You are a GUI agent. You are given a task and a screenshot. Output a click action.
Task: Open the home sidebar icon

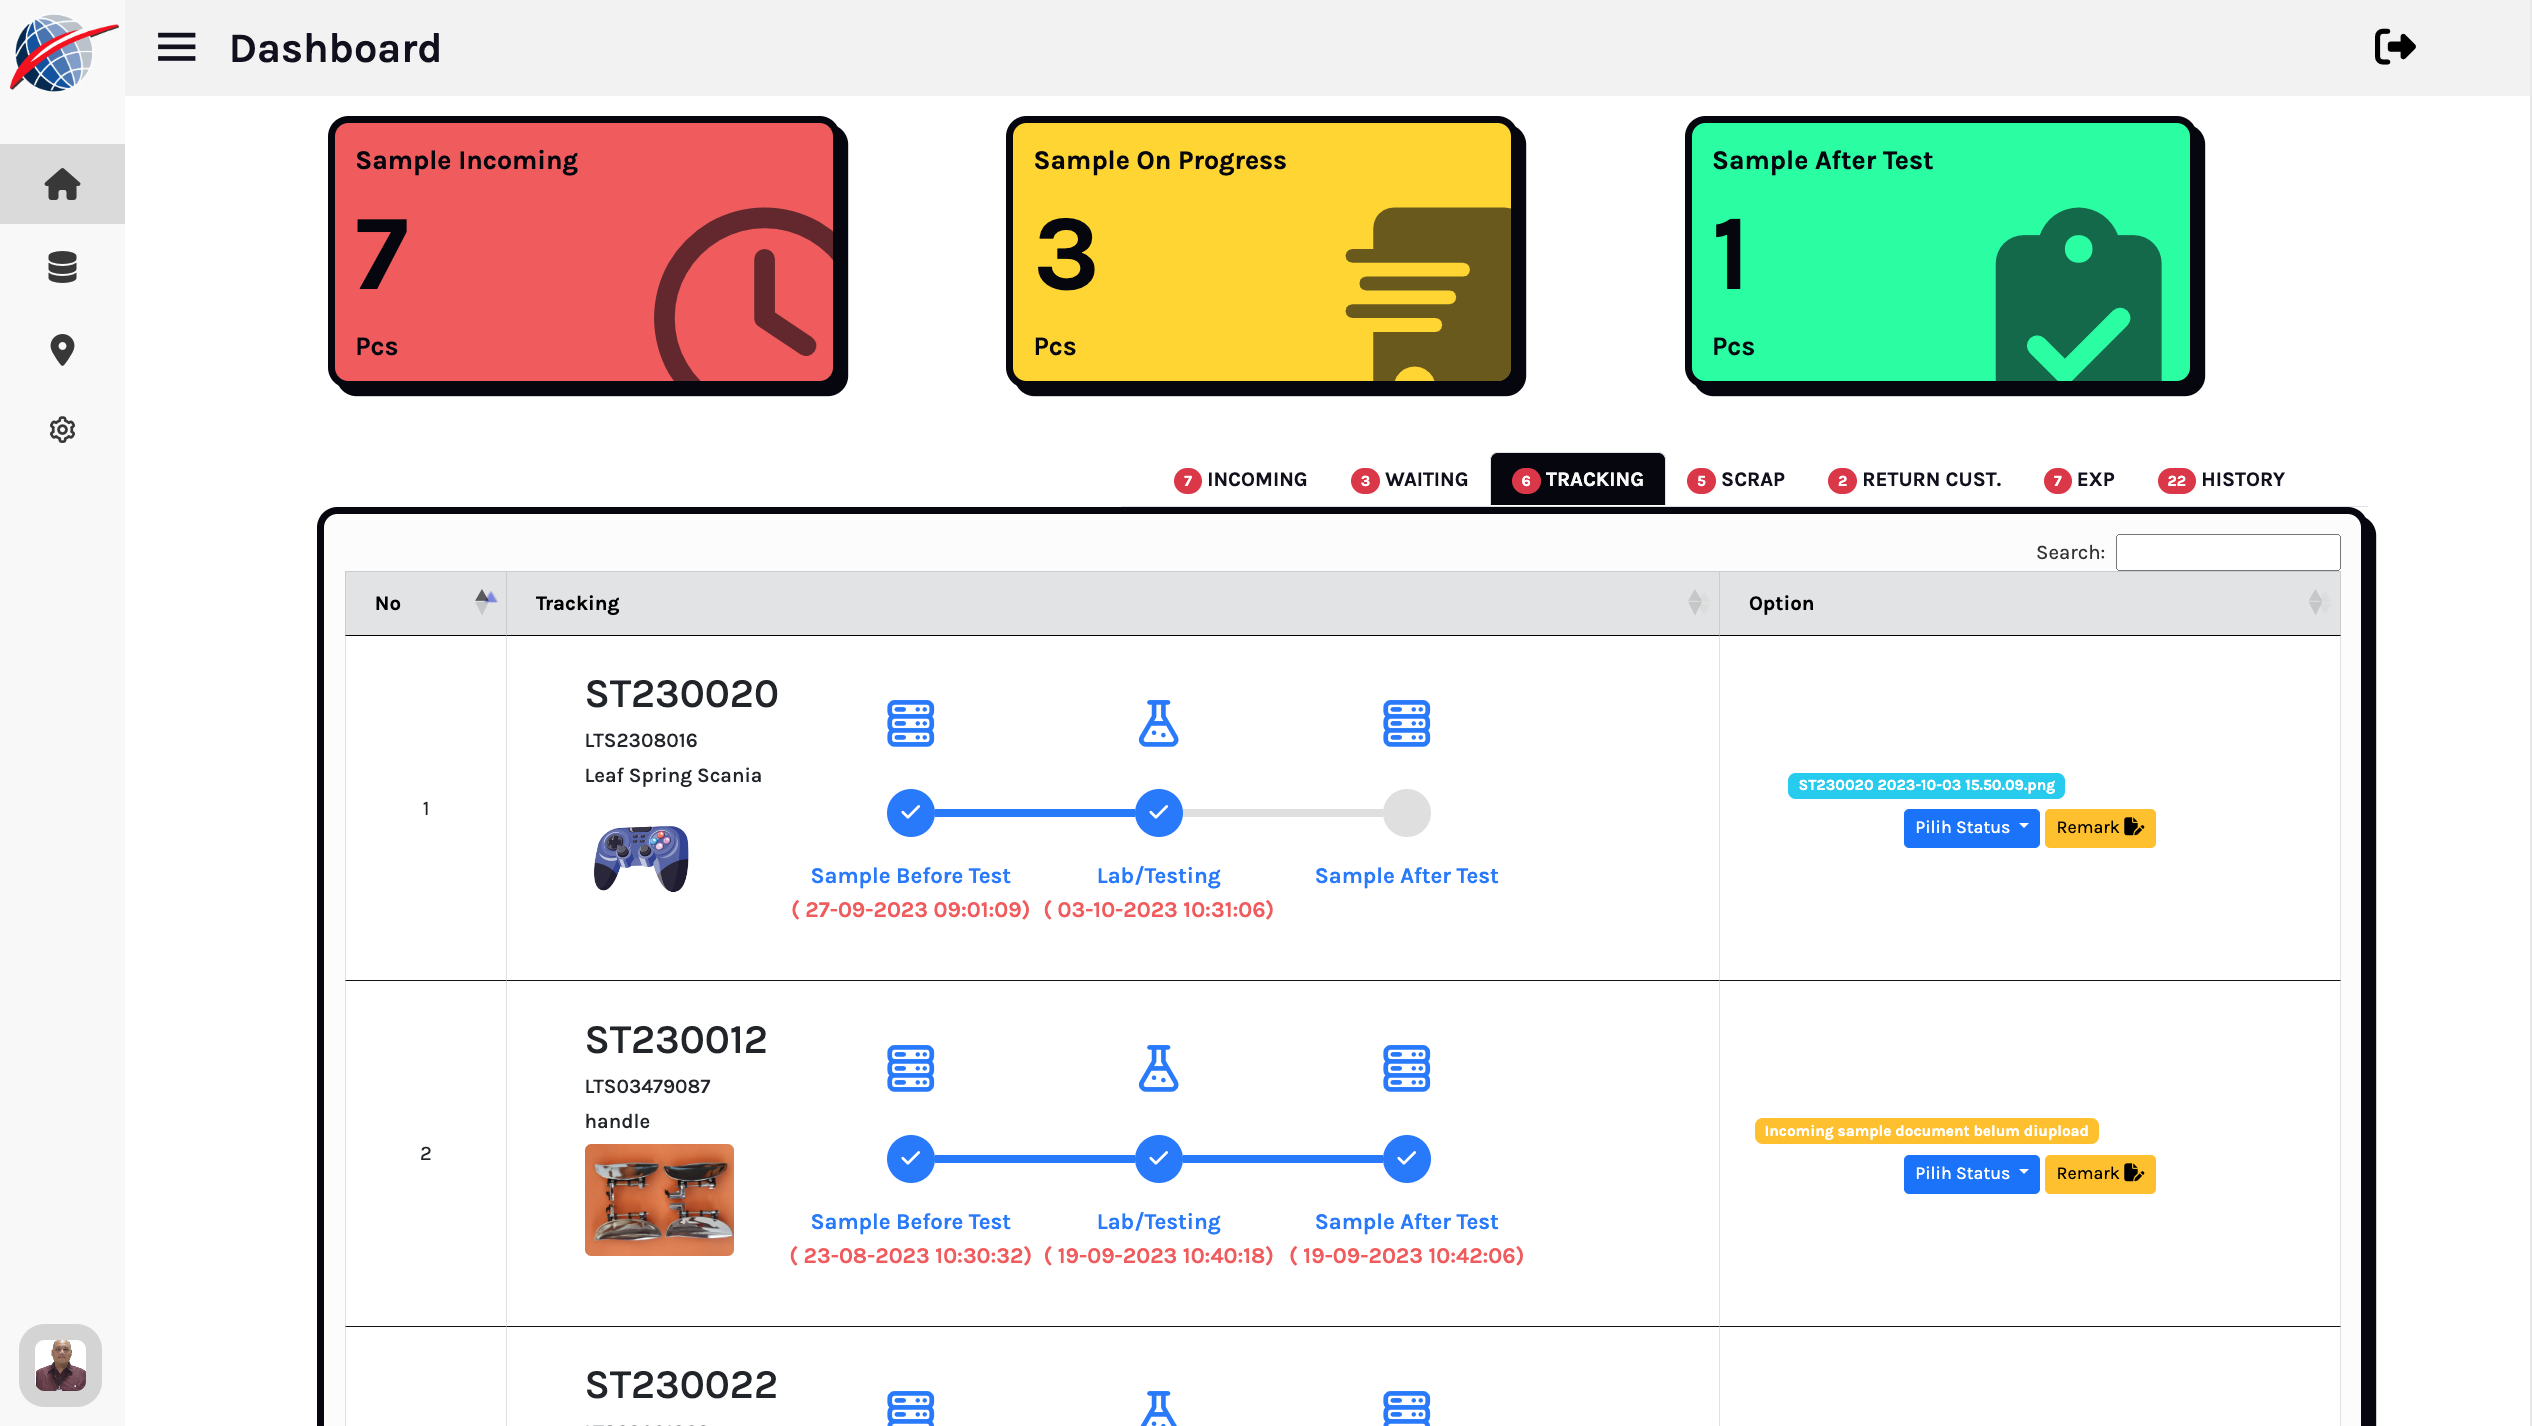(62, 184)
